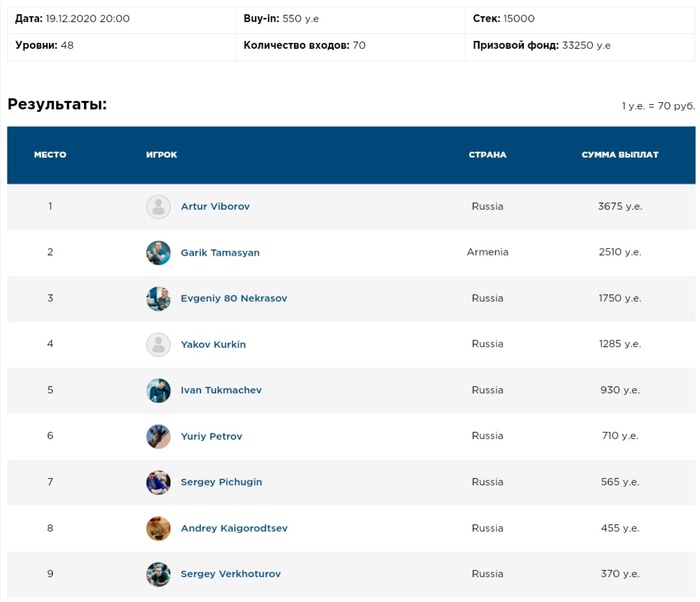
Task: Open Sergey Pichugin's player profile link
Action: [221, 482]
